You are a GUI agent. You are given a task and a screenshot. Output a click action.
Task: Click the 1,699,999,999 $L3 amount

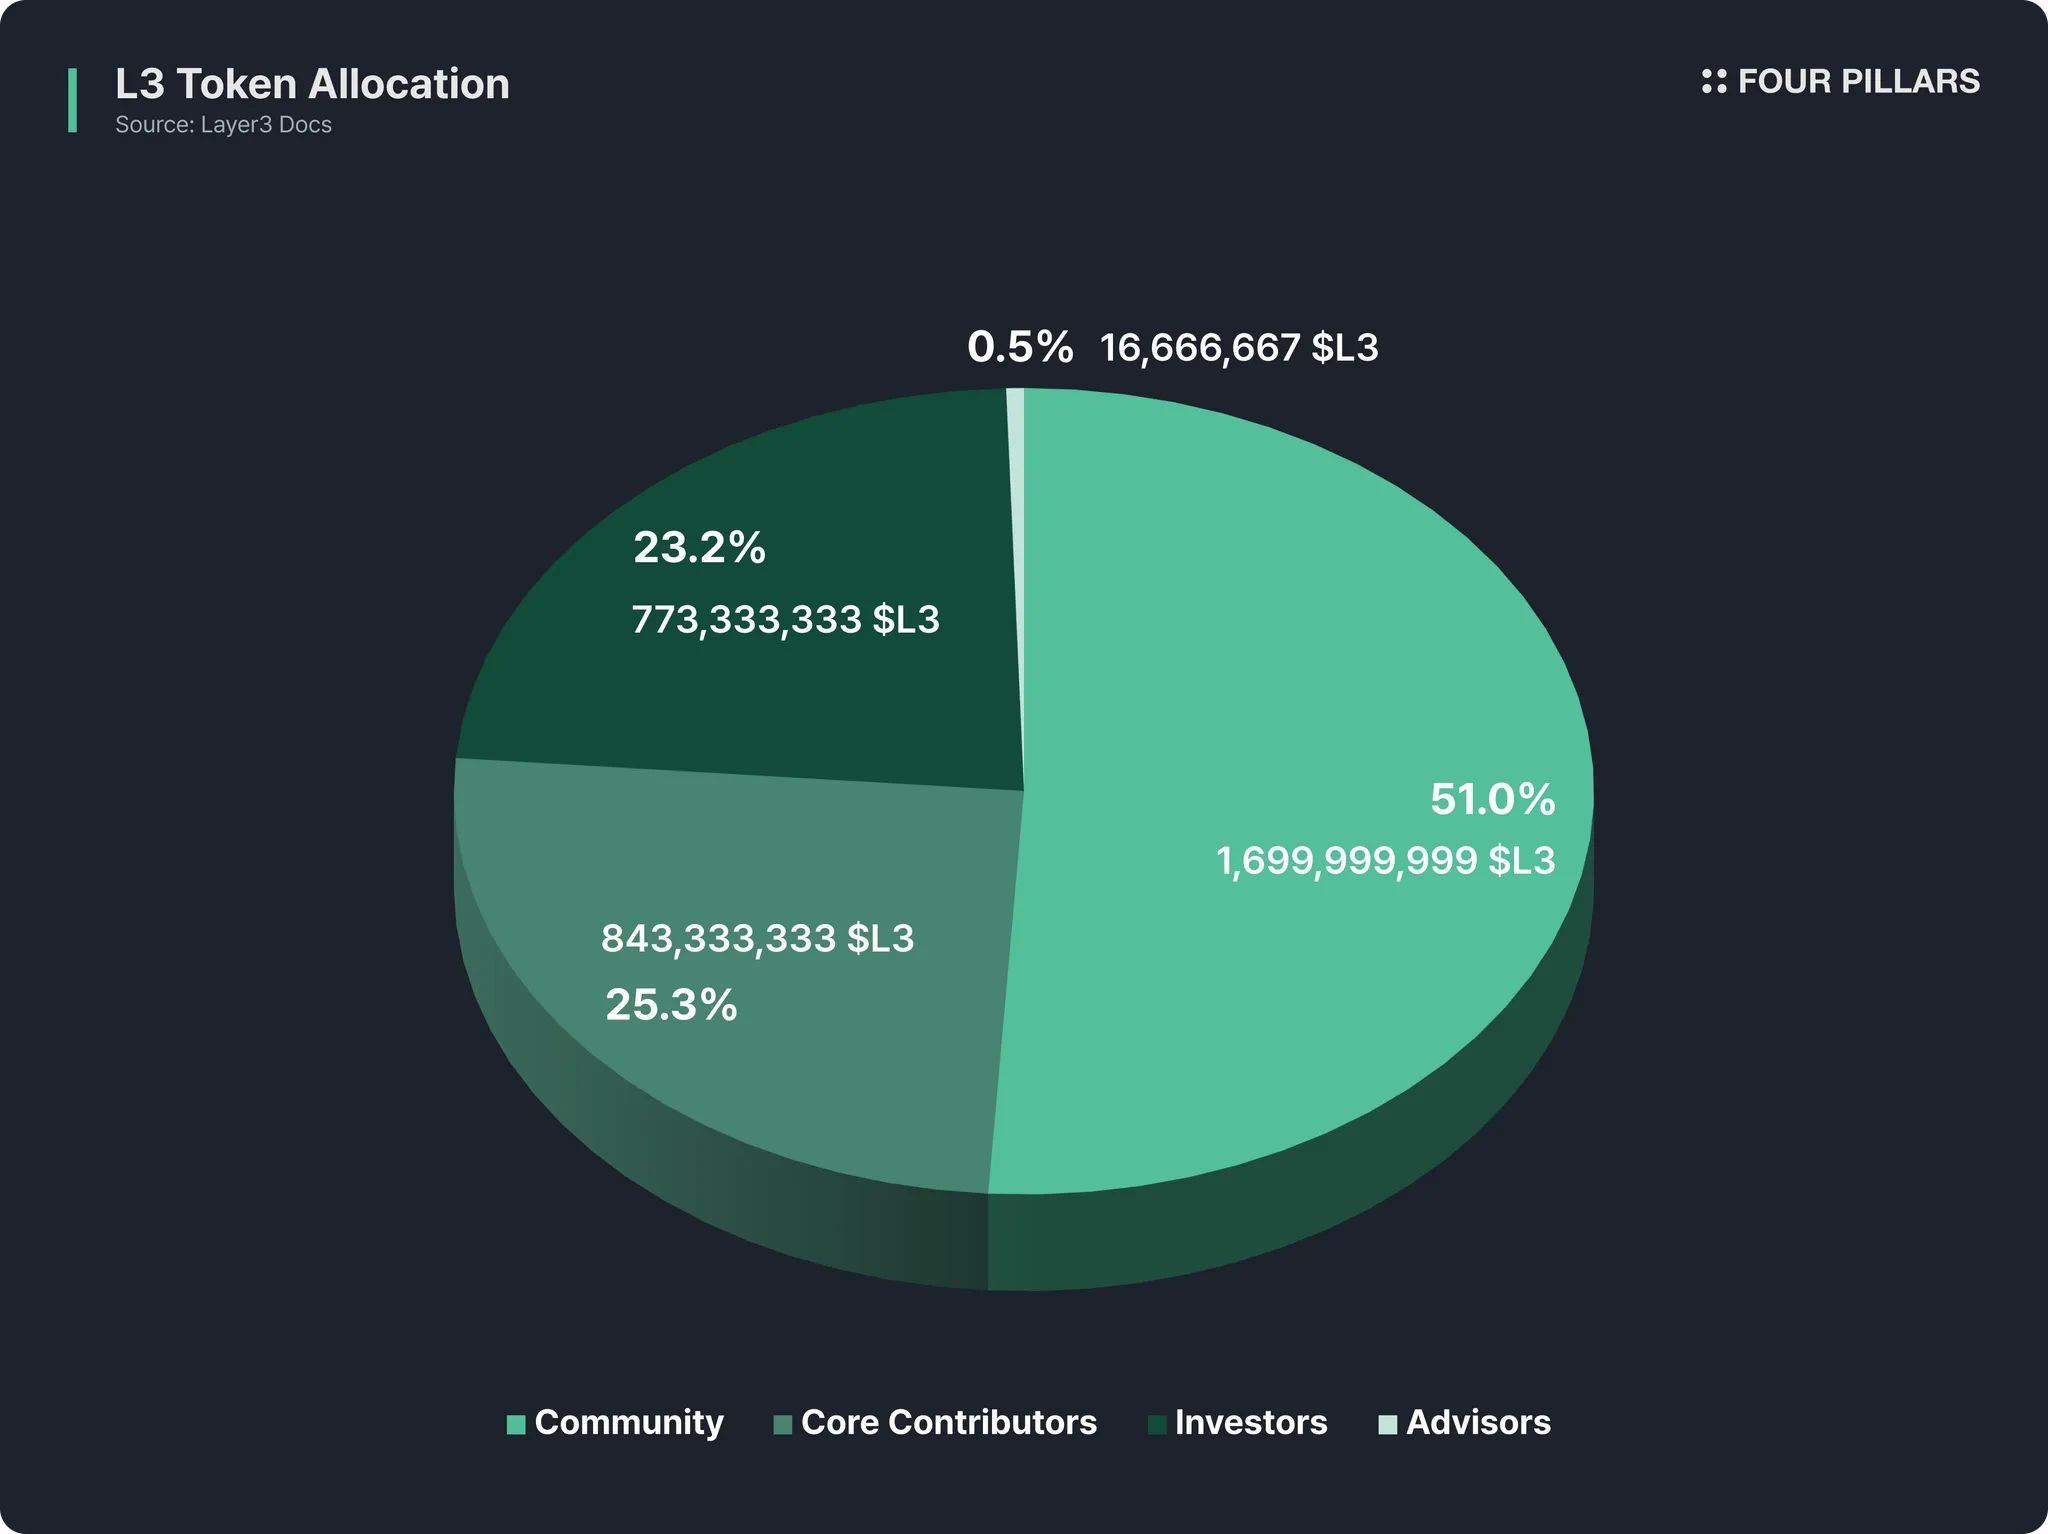1386,861
